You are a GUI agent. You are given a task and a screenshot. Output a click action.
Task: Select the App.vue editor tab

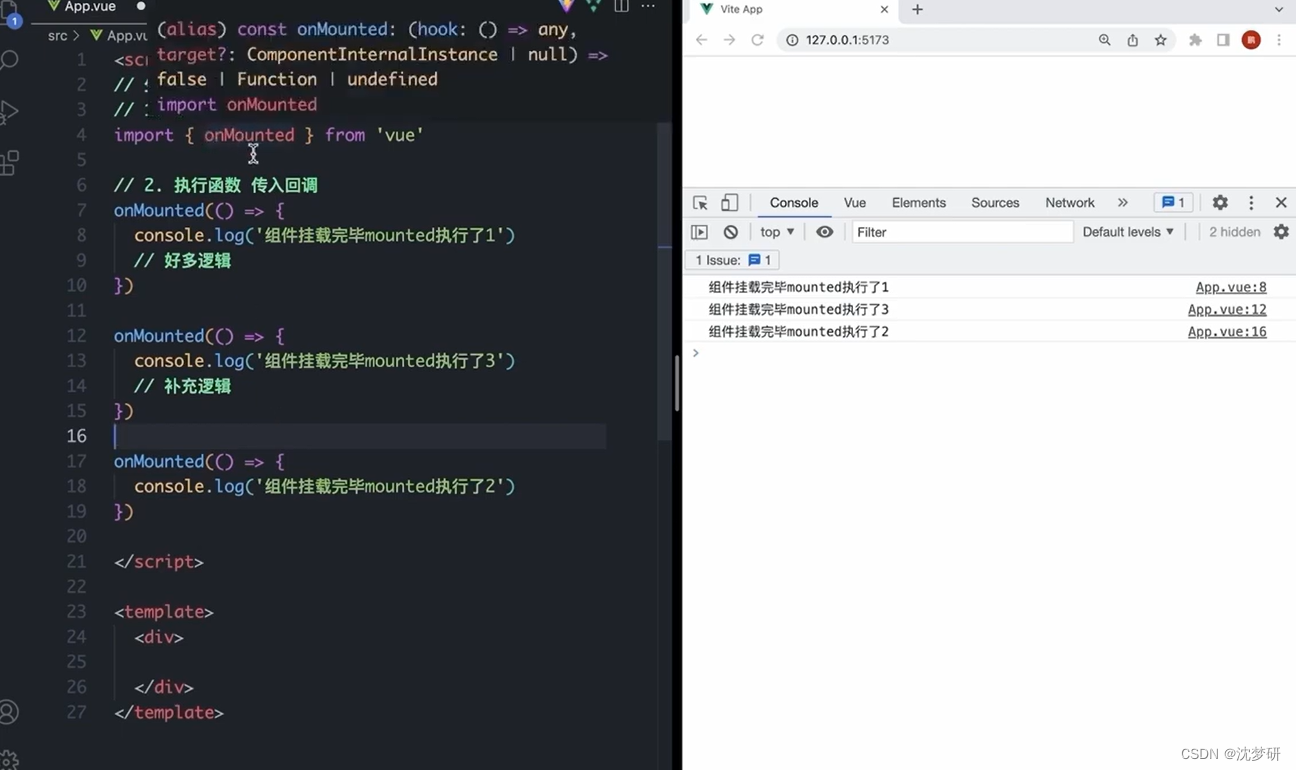pyautogui.click(x=90, y=7)
